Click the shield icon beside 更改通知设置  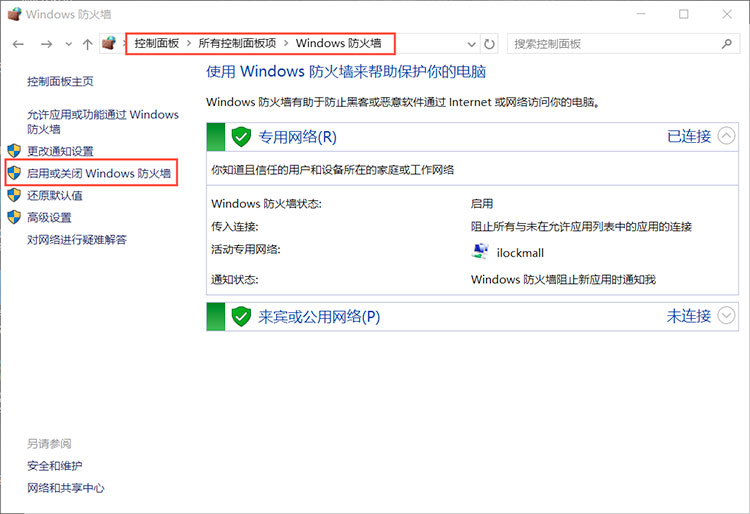(14, 151)
